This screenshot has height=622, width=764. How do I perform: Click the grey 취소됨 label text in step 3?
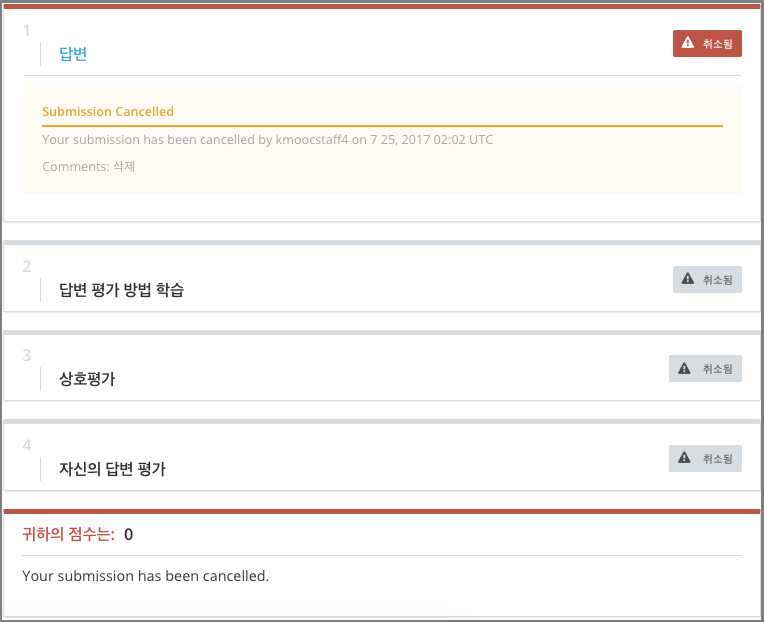[x=717, y=369]
